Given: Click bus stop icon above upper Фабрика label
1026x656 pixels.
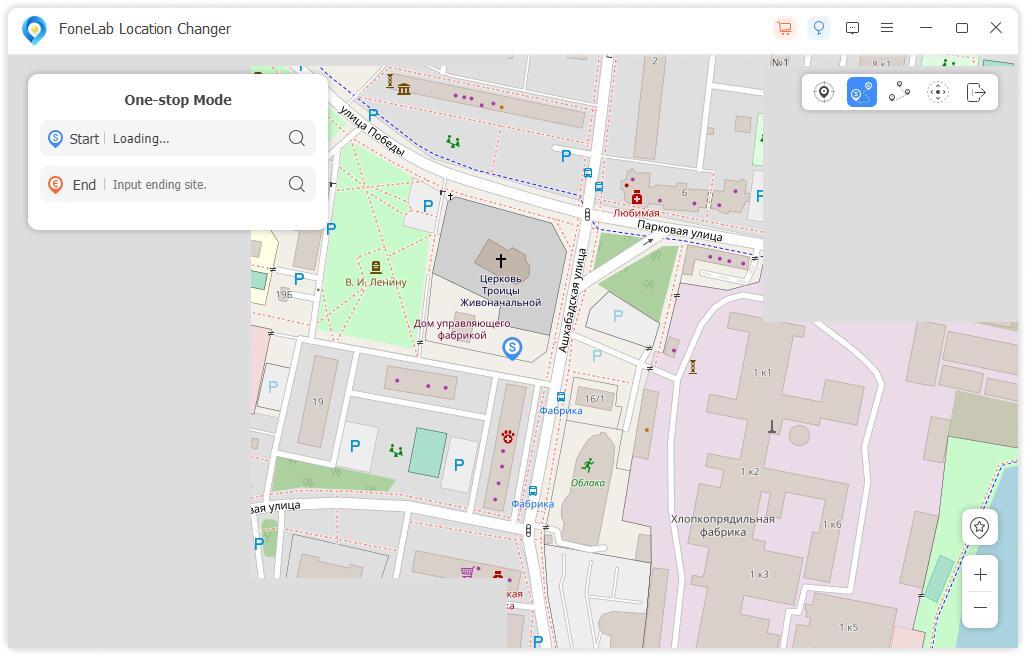Looking at the screenshot, I should 561,397.
